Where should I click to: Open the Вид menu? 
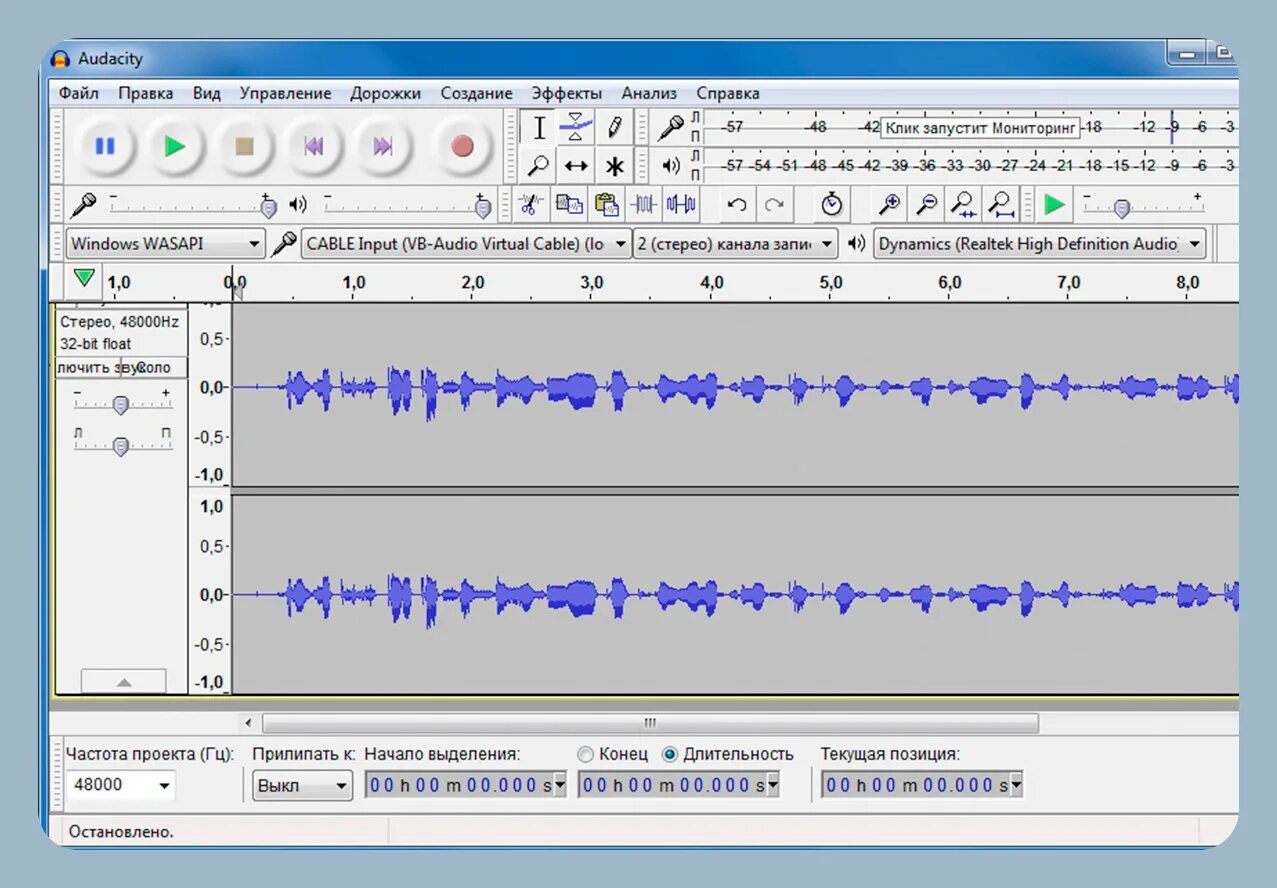[x=206, y=93]
